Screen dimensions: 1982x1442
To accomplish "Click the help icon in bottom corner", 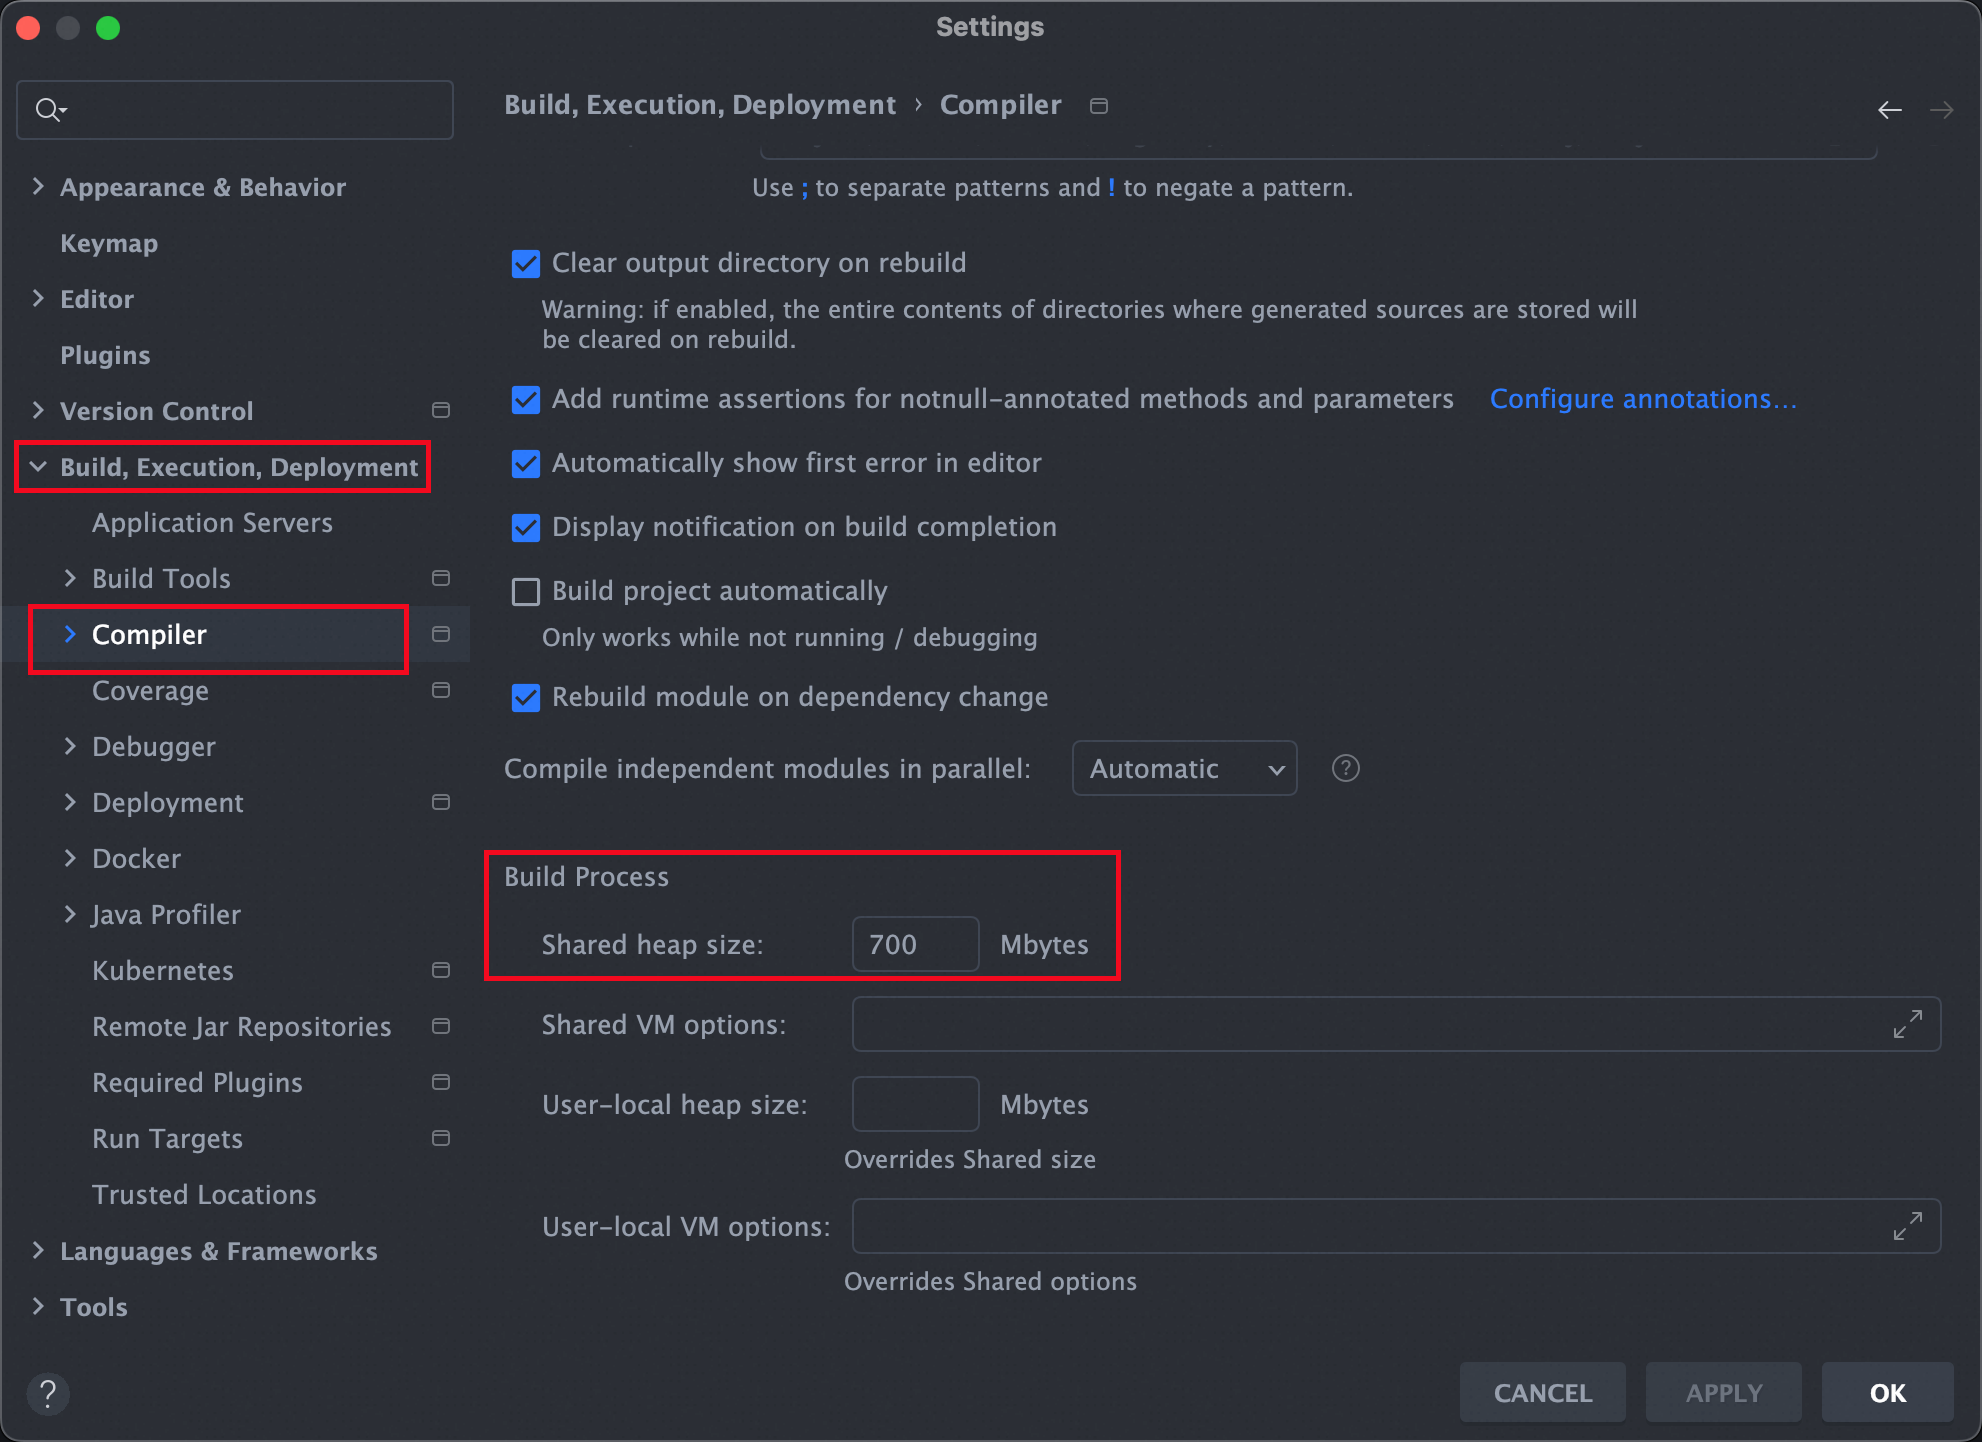I will (48, 1392).
